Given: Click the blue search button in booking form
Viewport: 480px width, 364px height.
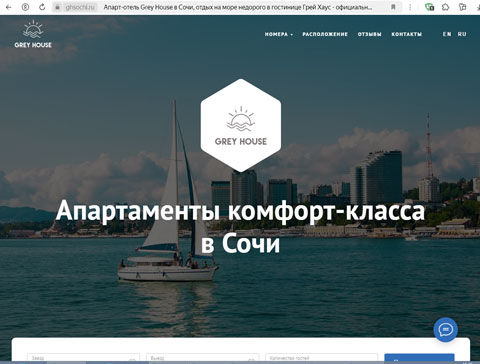Looking at the screenshot, I should click(x=419, y=358).
